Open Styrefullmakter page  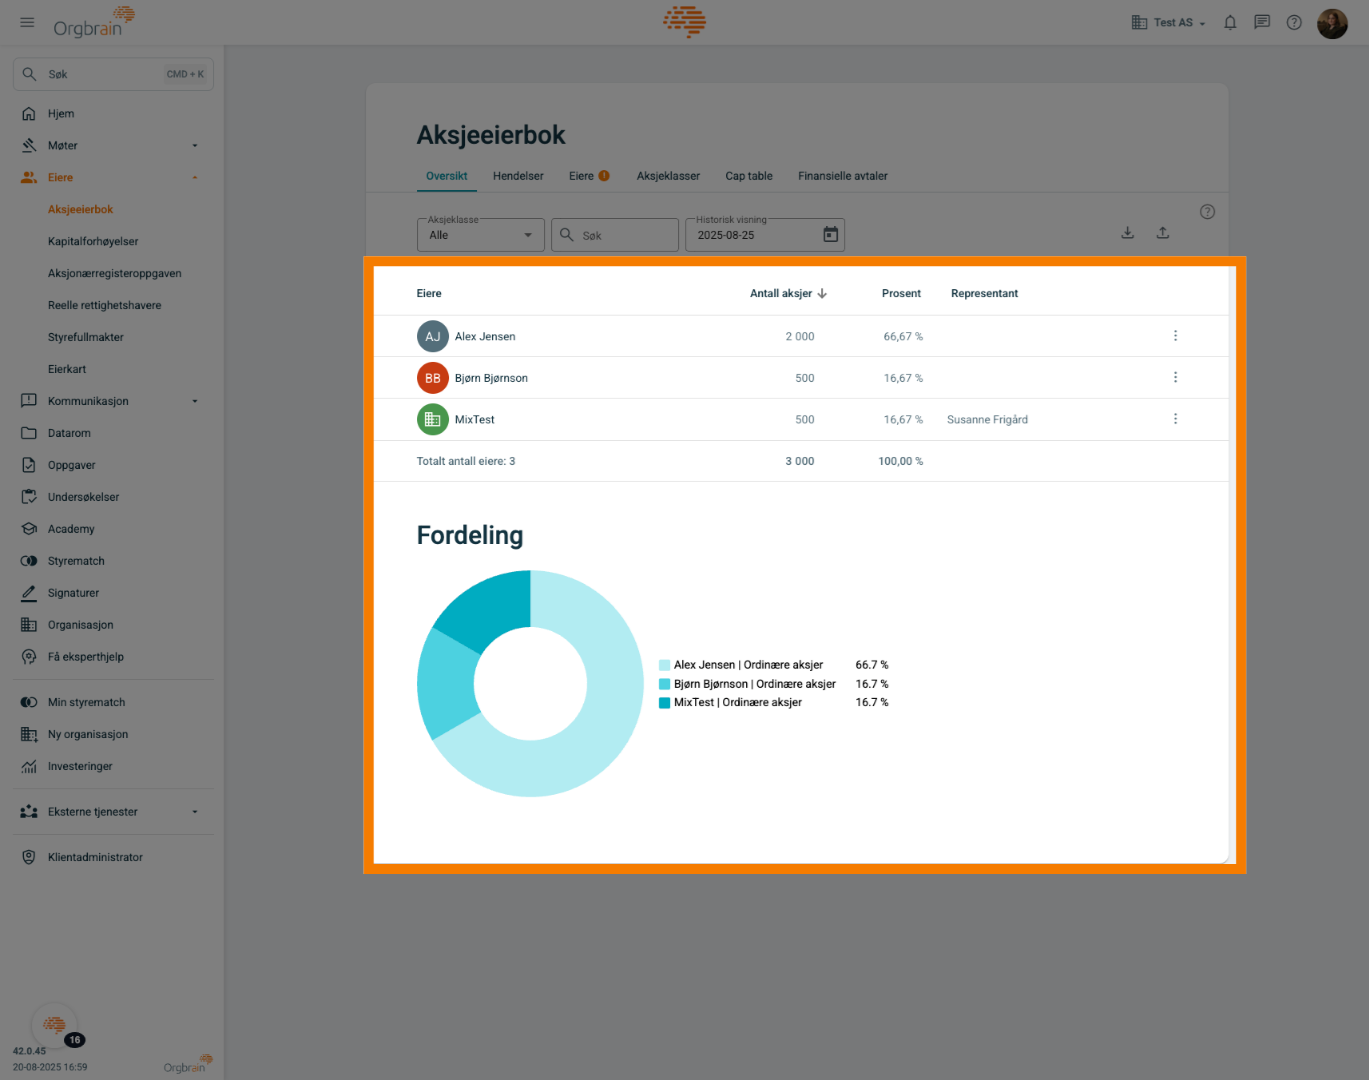86,338
